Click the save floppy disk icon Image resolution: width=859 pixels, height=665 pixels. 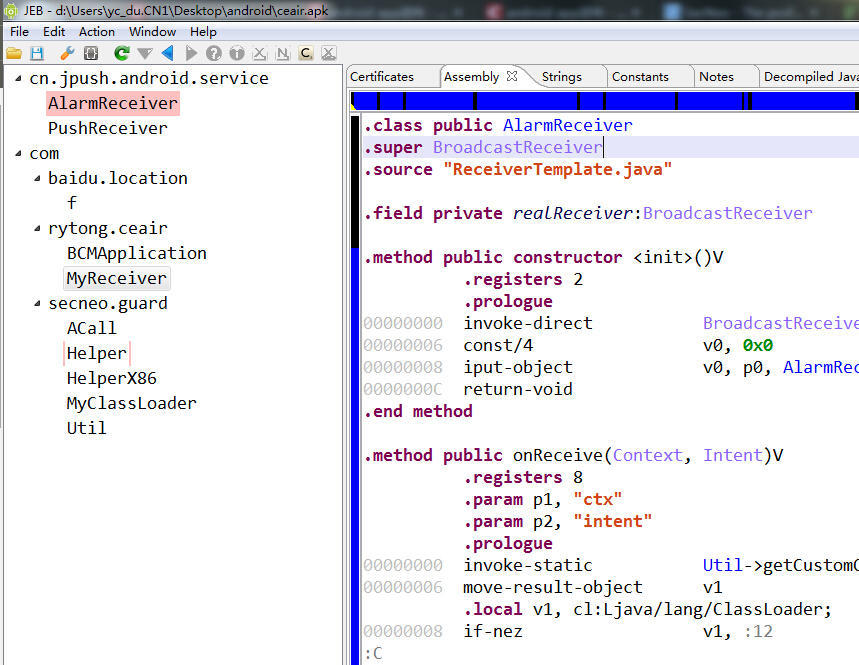(37, 53)
